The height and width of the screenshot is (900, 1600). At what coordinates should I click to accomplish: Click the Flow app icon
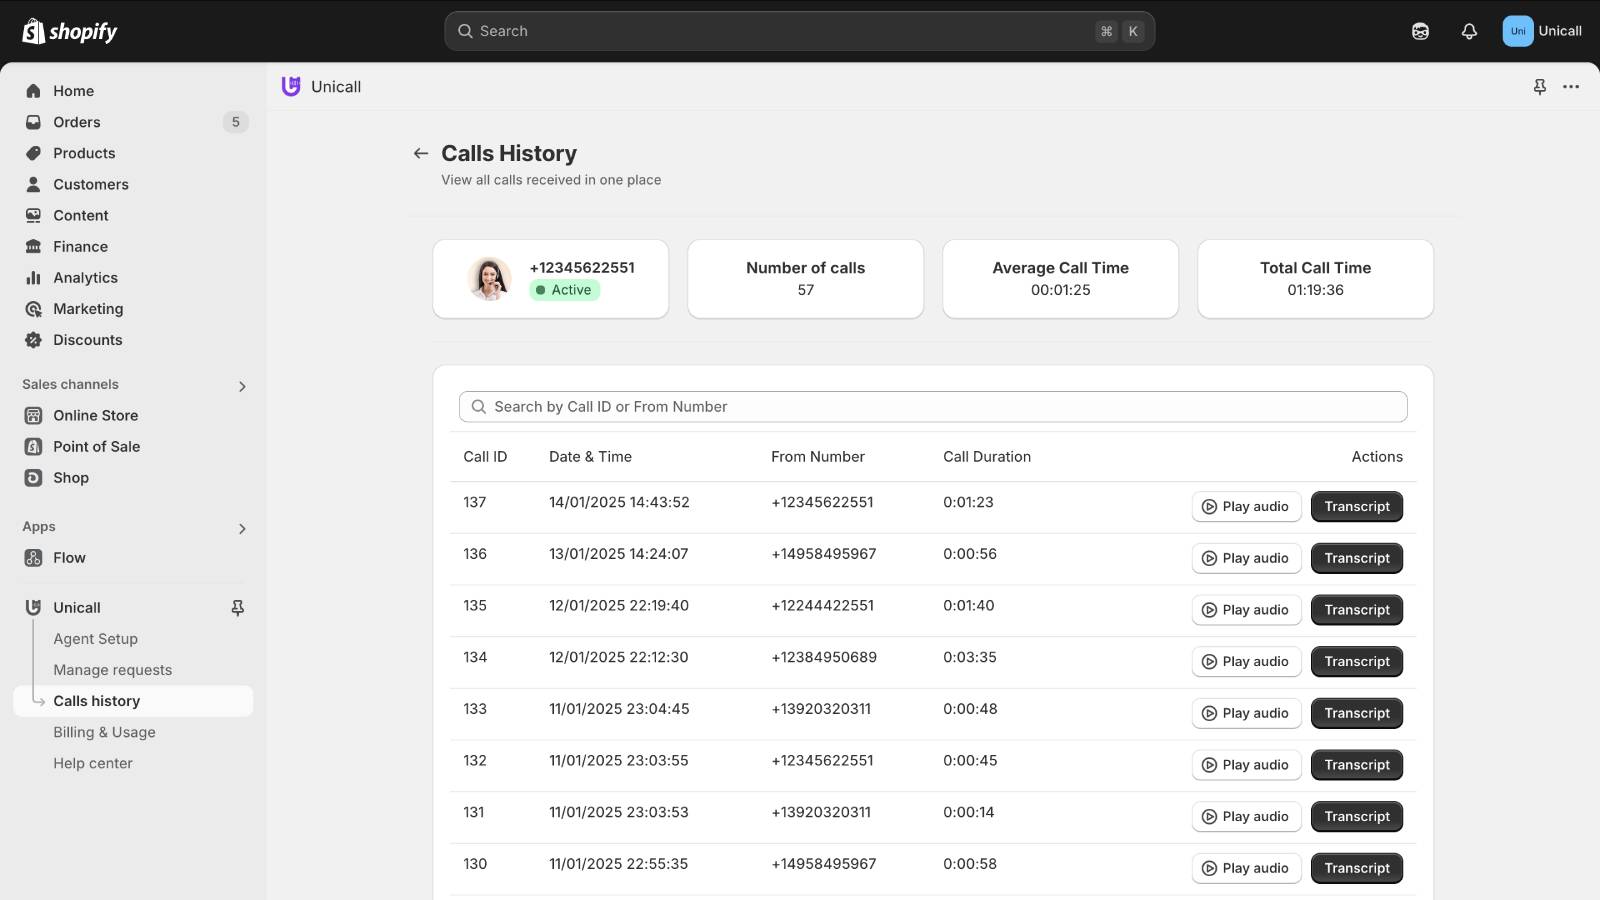33,558
